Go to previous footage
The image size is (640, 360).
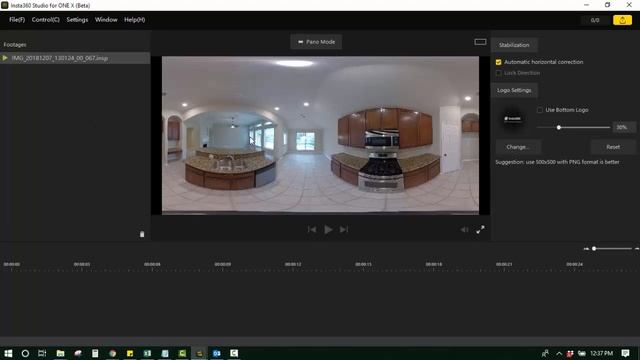coord(312,229)
